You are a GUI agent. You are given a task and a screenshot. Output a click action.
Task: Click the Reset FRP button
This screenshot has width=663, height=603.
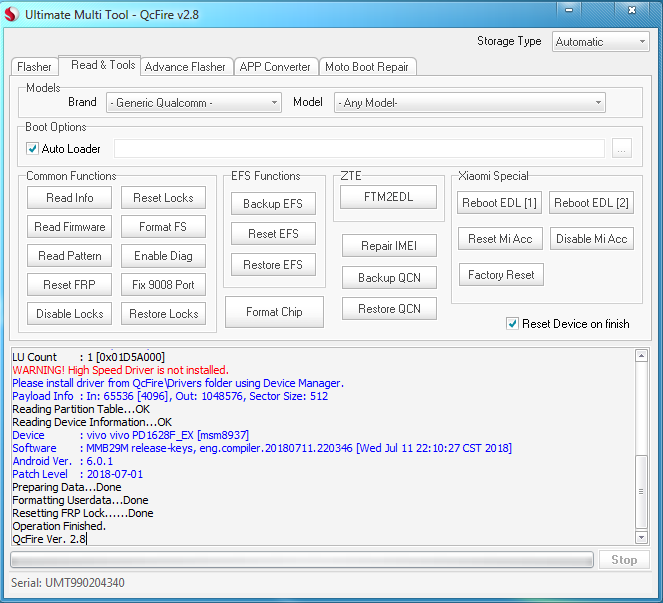tap(69, 285)
